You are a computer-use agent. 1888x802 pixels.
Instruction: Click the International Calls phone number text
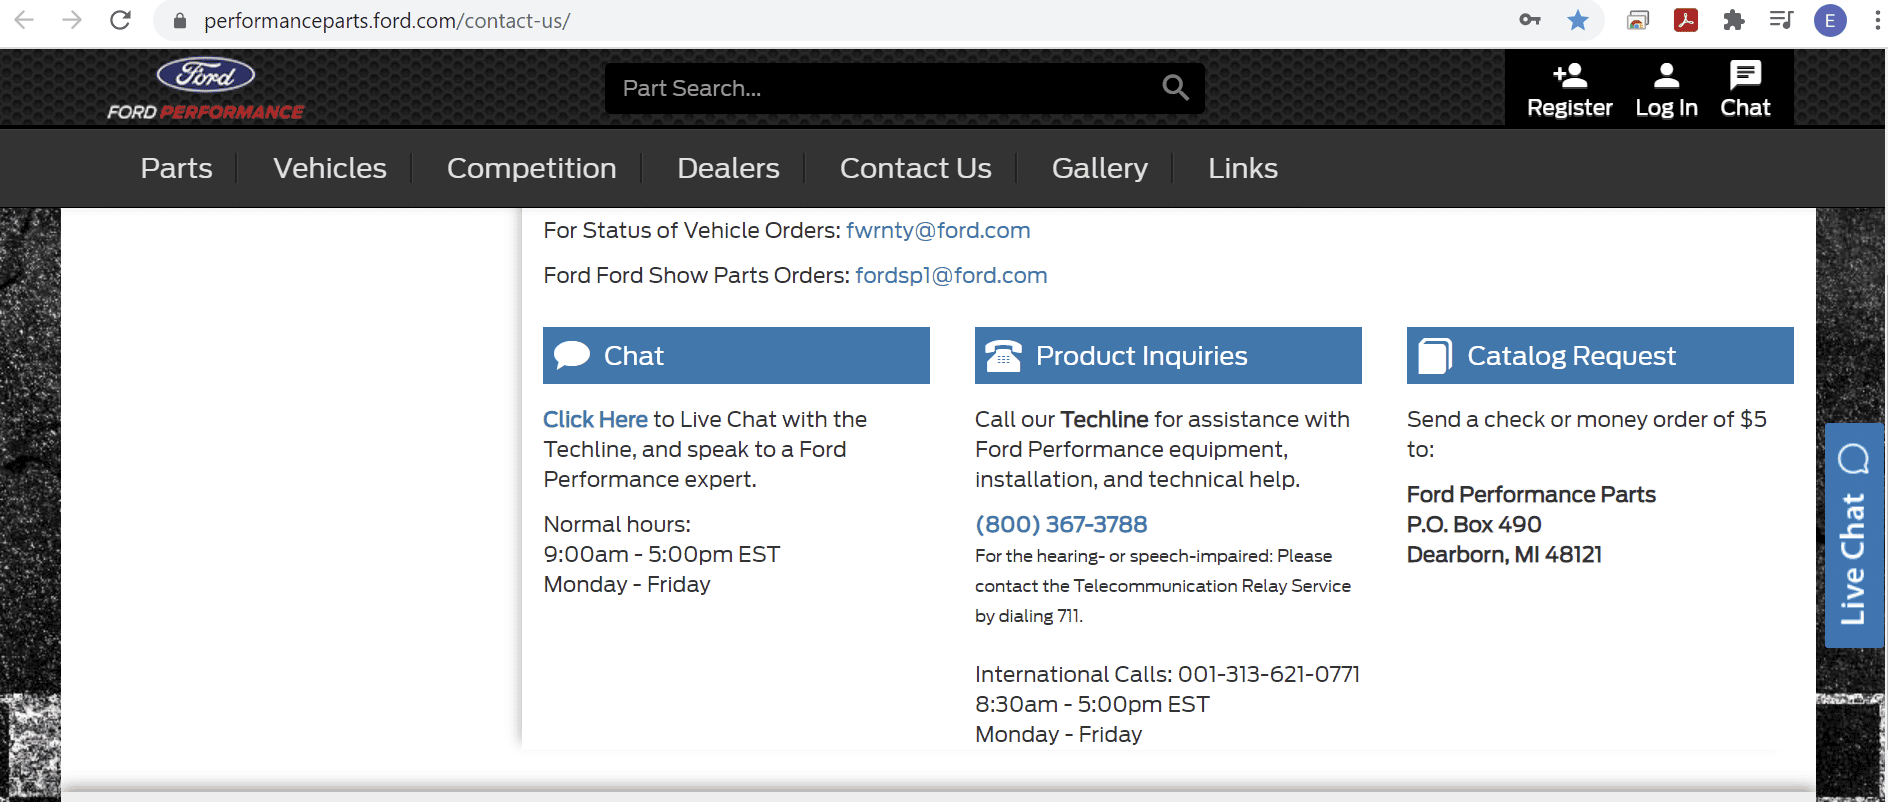[1269, 674]
